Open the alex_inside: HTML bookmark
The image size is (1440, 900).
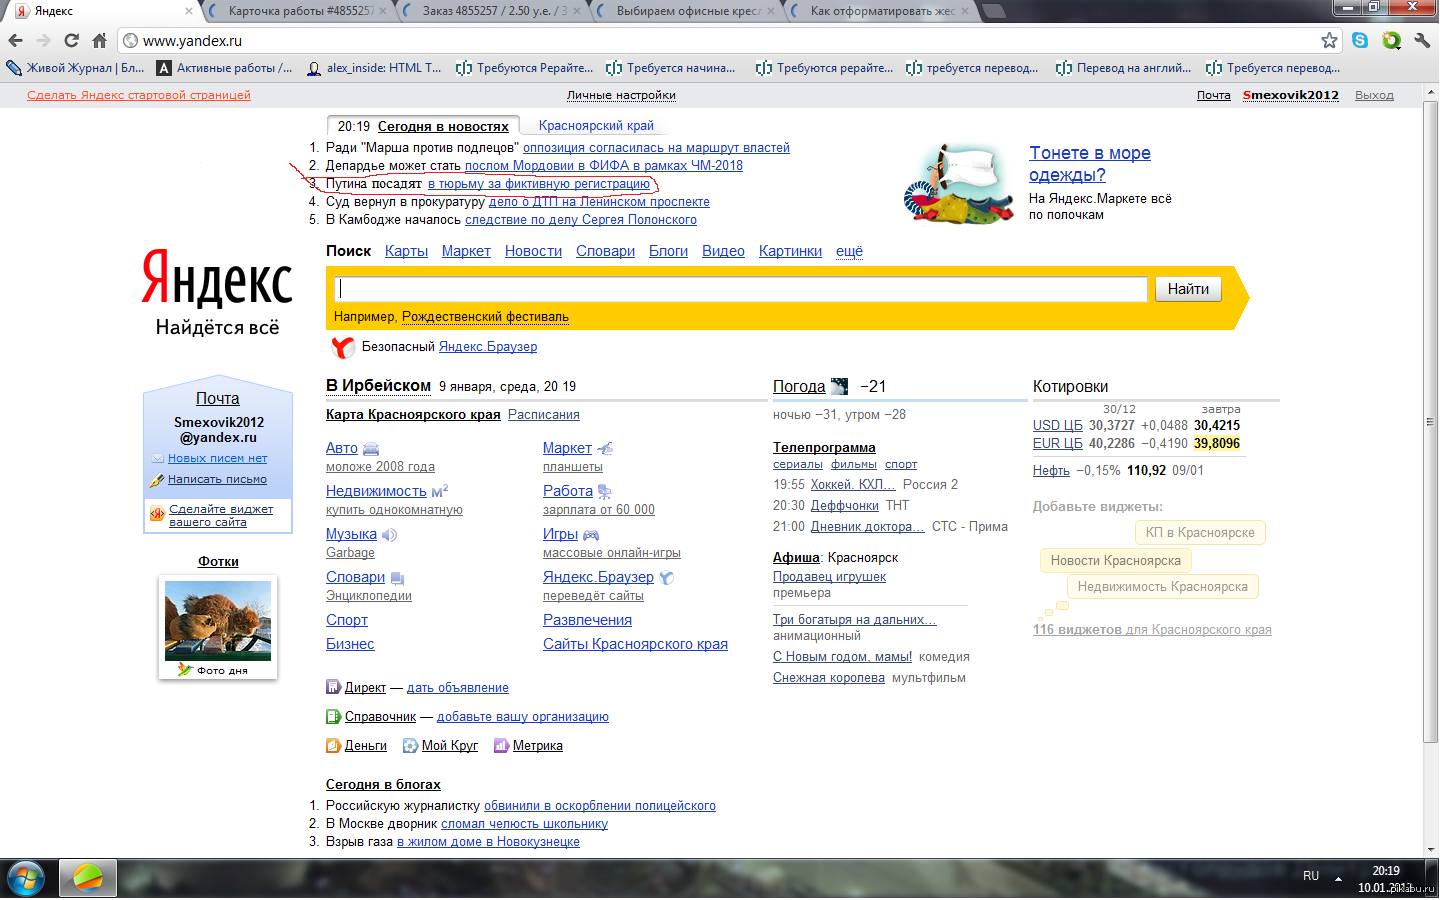click(374, 68)
